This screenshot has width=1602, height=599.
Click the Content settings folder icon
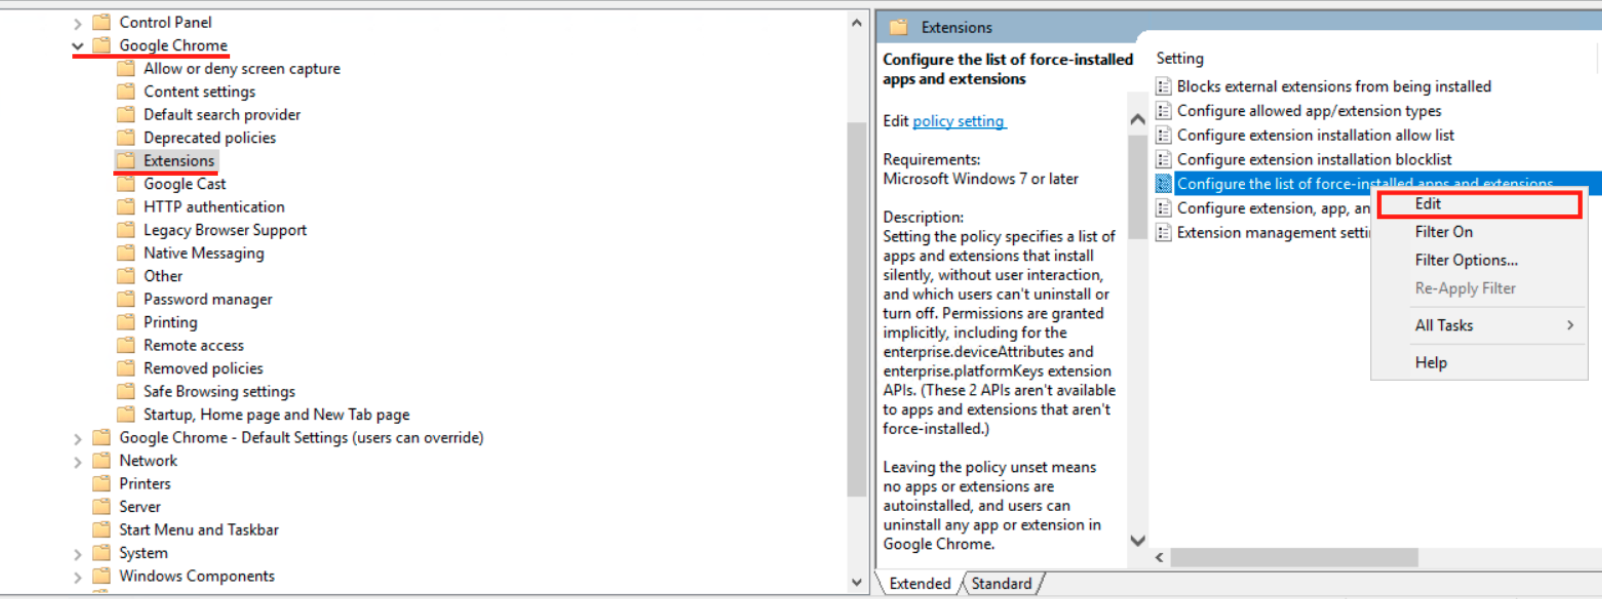126,91
